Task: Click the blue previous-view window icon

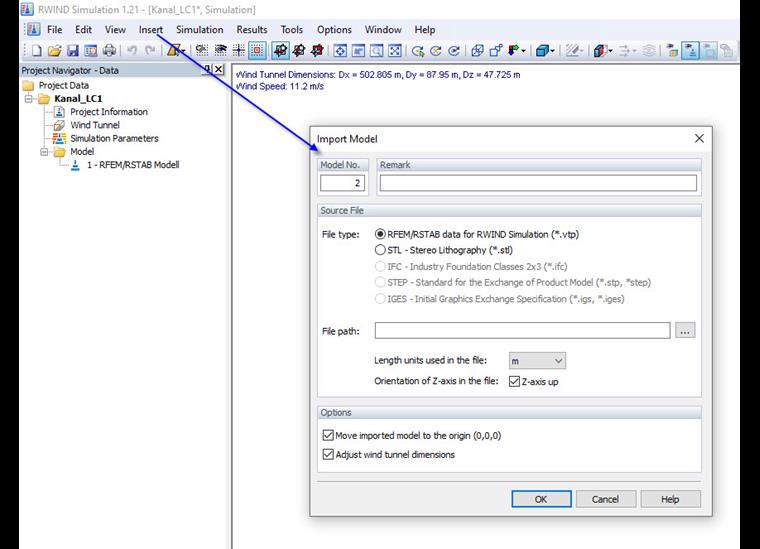Action: [x=358, y=50]
